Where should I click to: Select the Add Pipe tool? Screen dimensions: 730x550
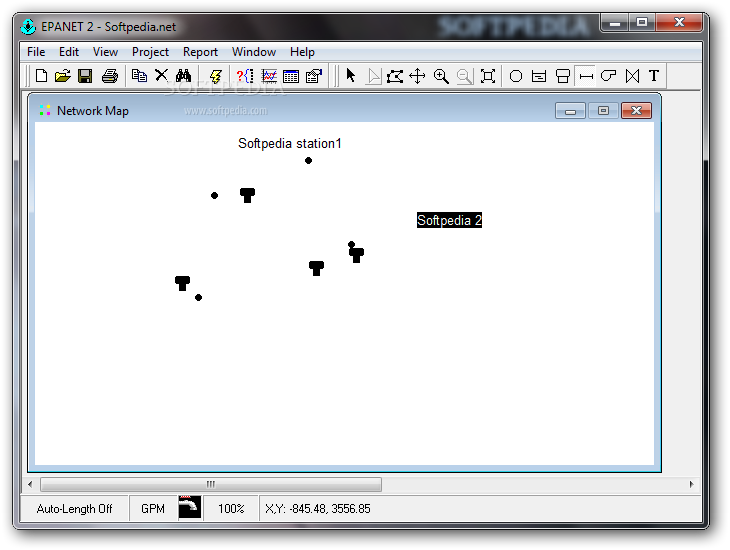(x=586, y=75)
